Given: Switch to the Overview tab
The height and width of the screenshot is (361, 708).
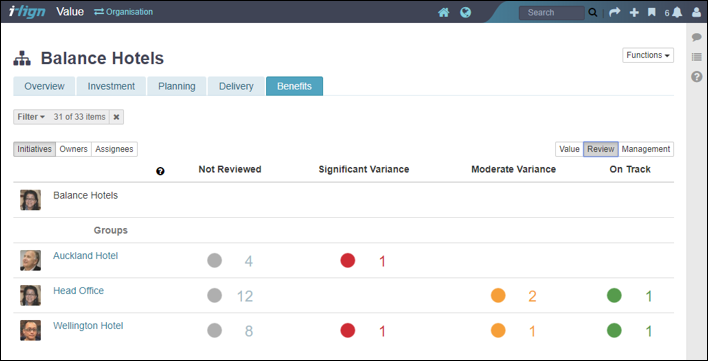Looking at the screenshot, I should click(x=44, y=86).
